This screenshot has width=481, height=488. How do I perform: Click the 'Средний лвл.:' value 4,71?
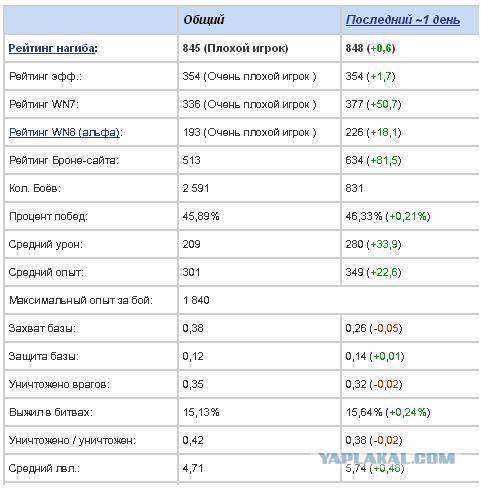point(193,468)
